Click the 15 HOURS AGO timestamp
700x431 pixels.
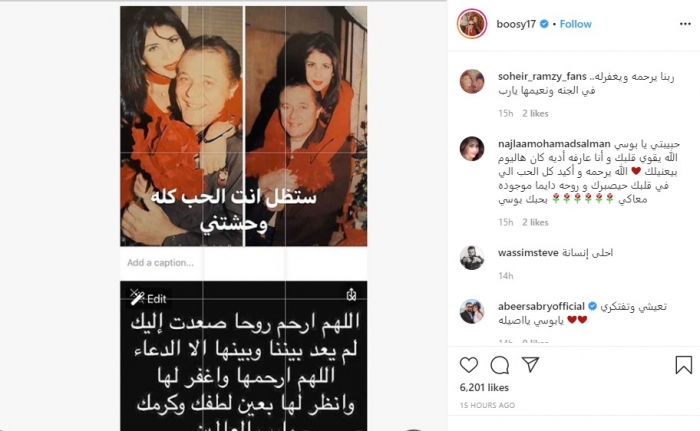click(x=487, y=406)
